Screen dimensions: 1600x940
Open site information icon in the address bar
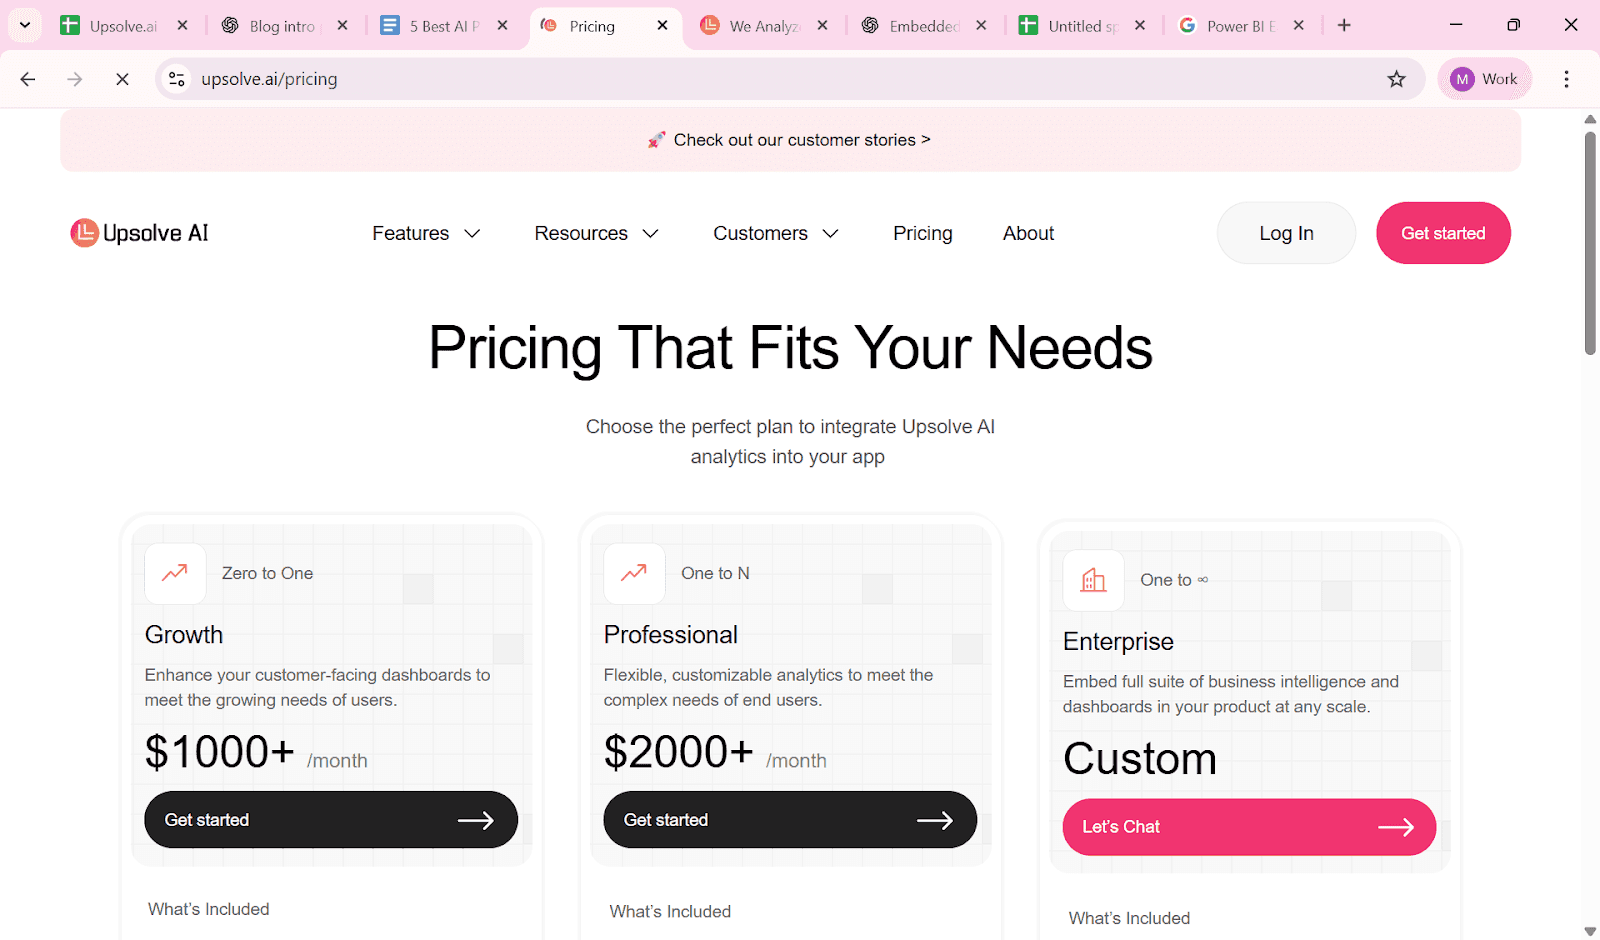coord(176,78)
